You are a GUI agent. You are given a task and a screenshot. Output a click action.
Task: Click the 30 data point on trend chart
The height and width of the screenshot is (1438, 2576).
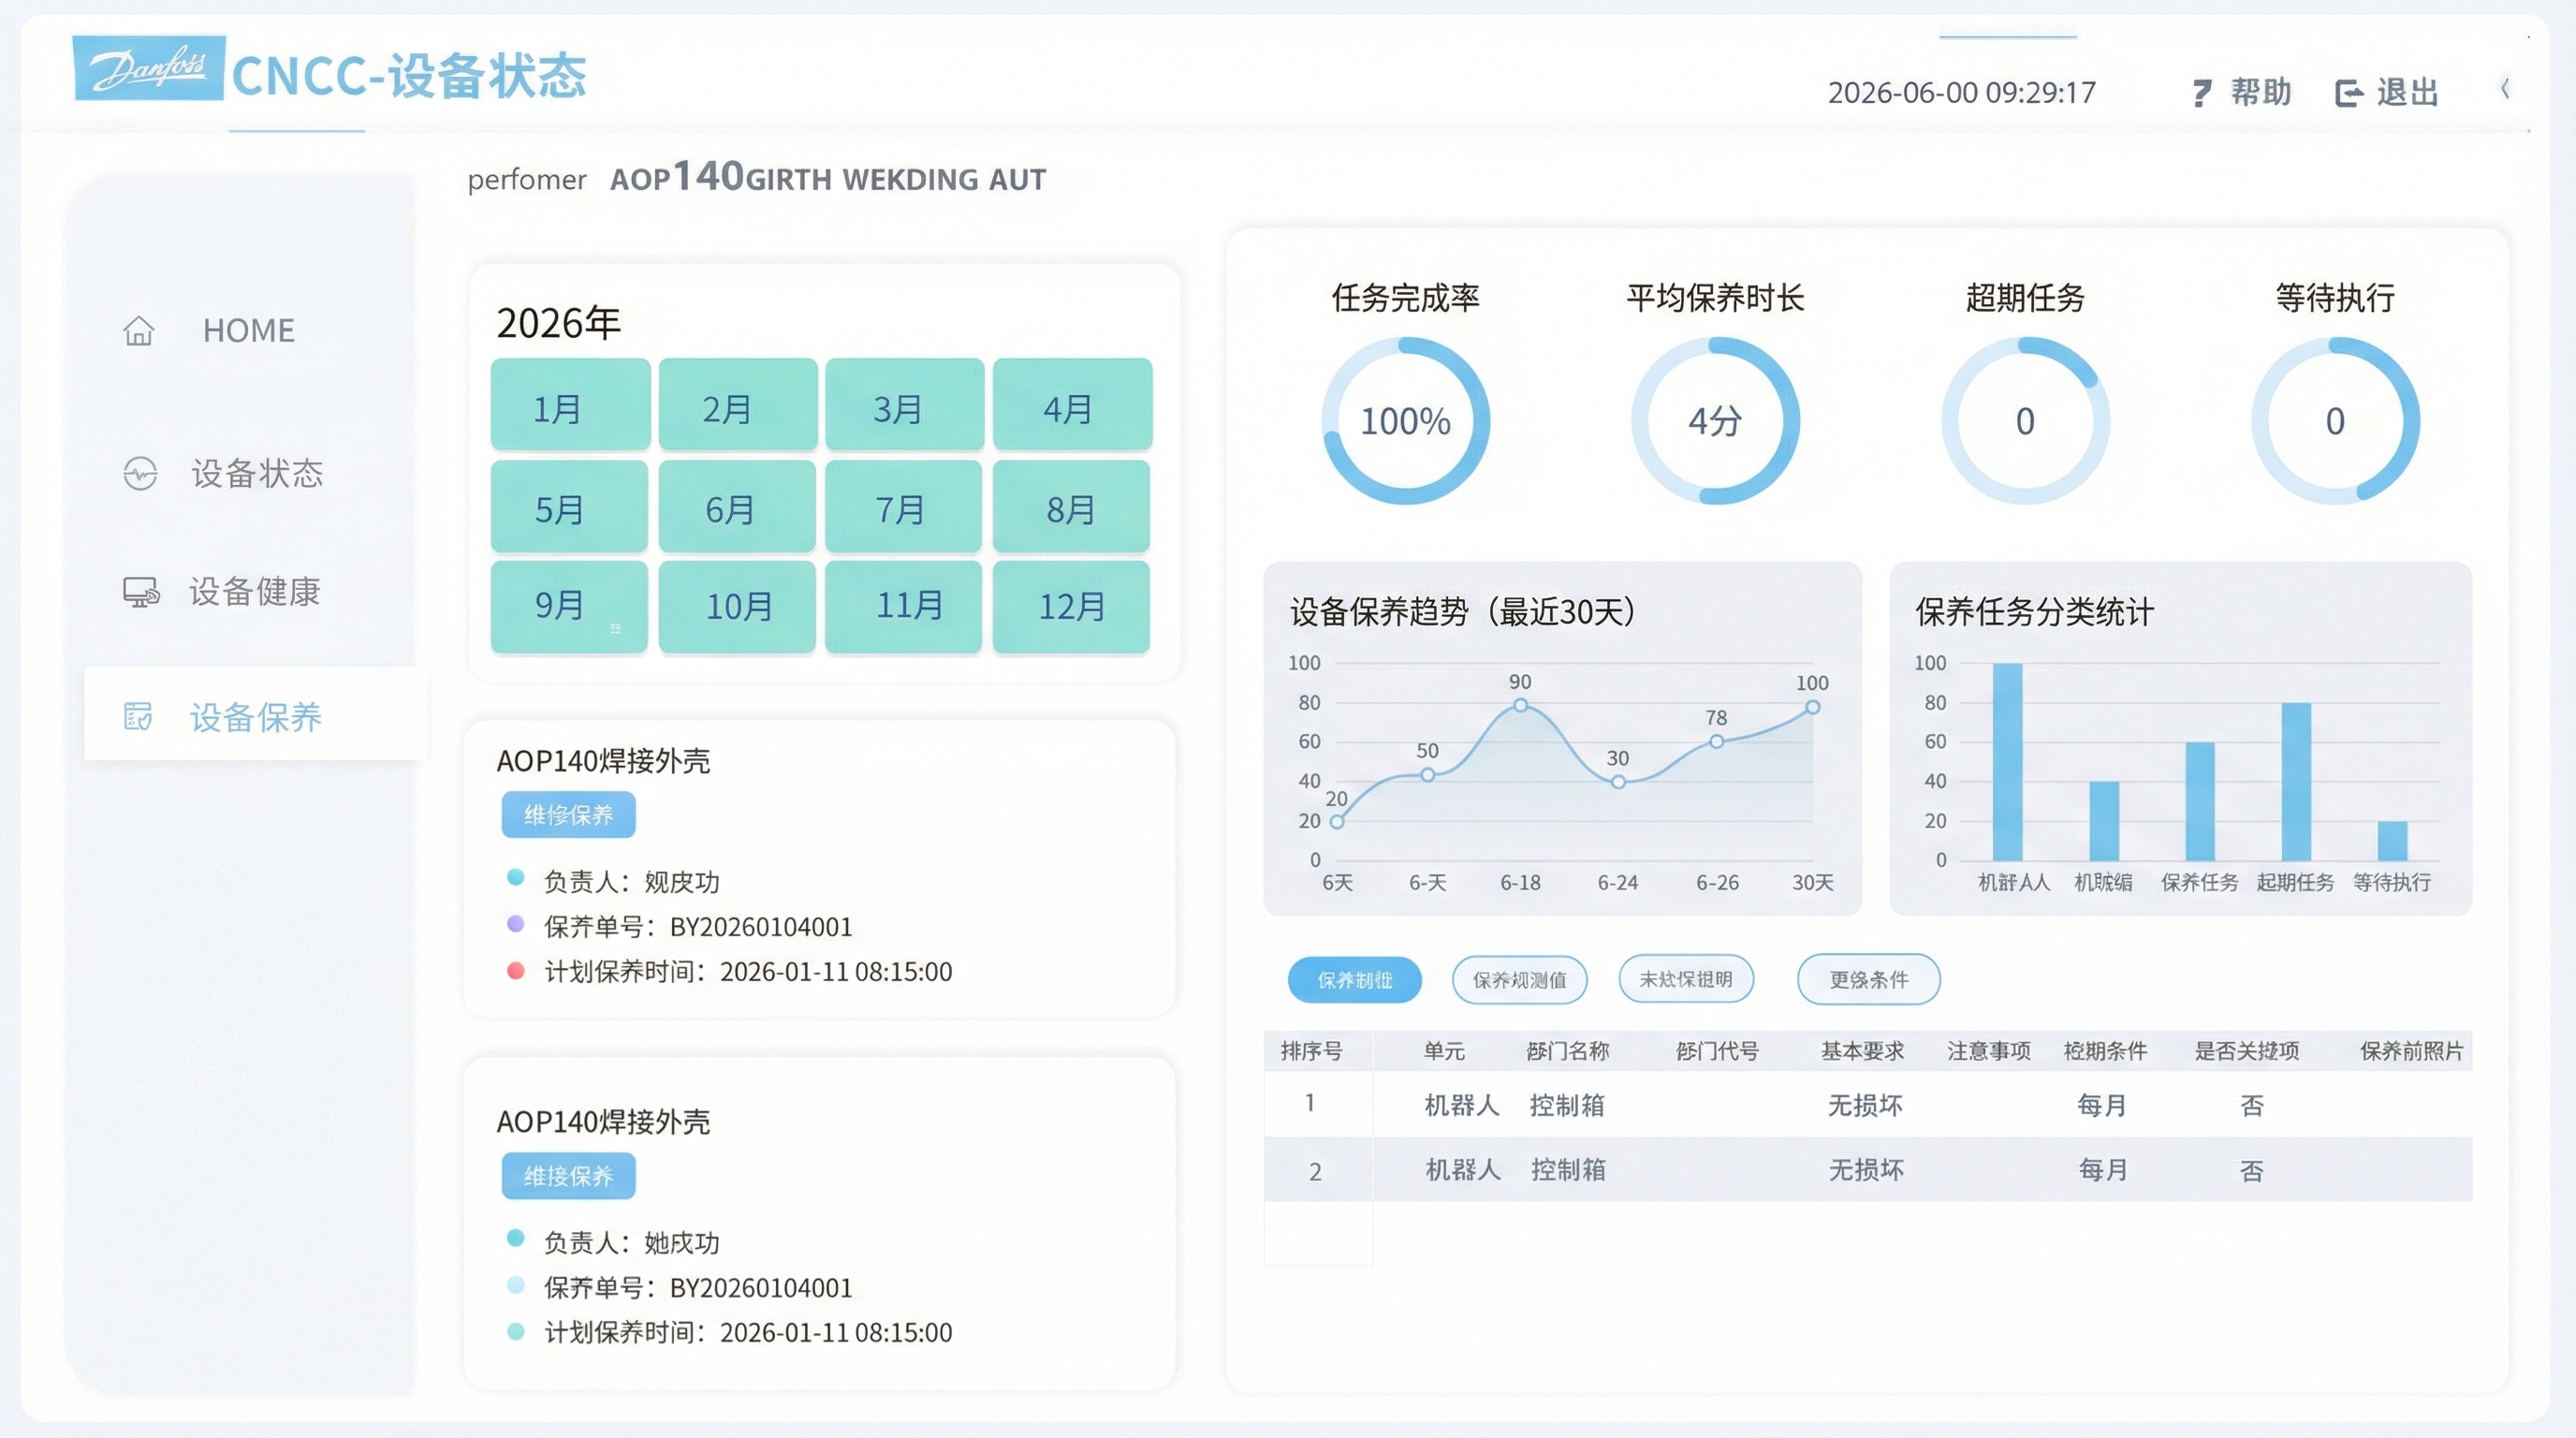1618,782
